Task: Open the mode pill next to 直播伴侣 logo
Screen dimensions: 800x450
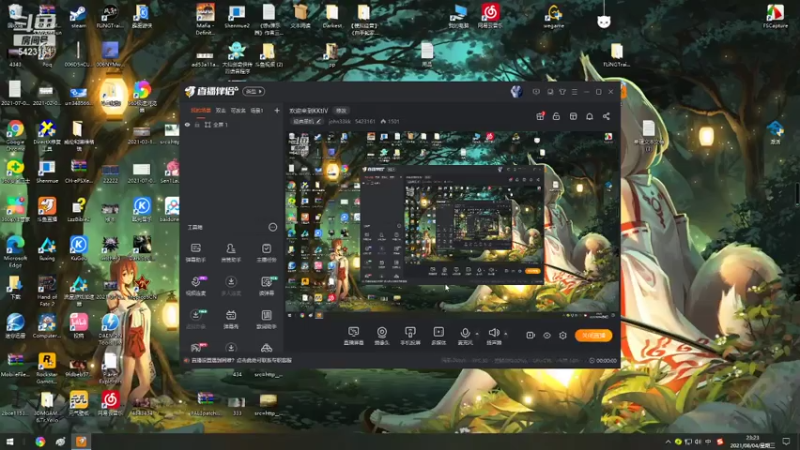Action: pyautogui.click(x=254, y=92)
